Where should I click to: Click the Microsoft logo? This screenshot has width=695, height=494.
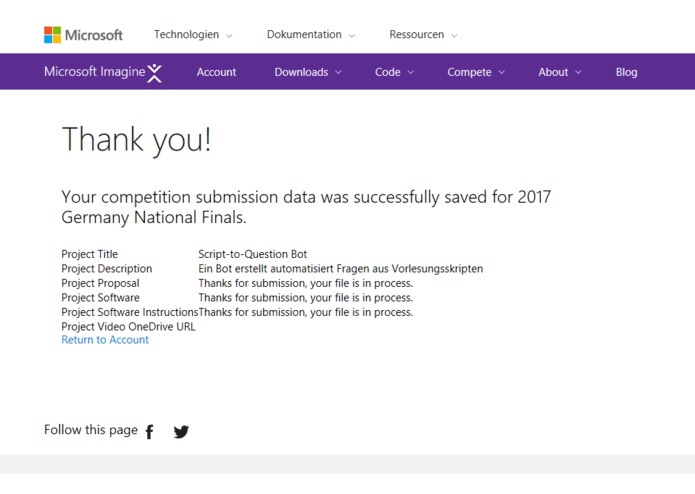point(83,35)
